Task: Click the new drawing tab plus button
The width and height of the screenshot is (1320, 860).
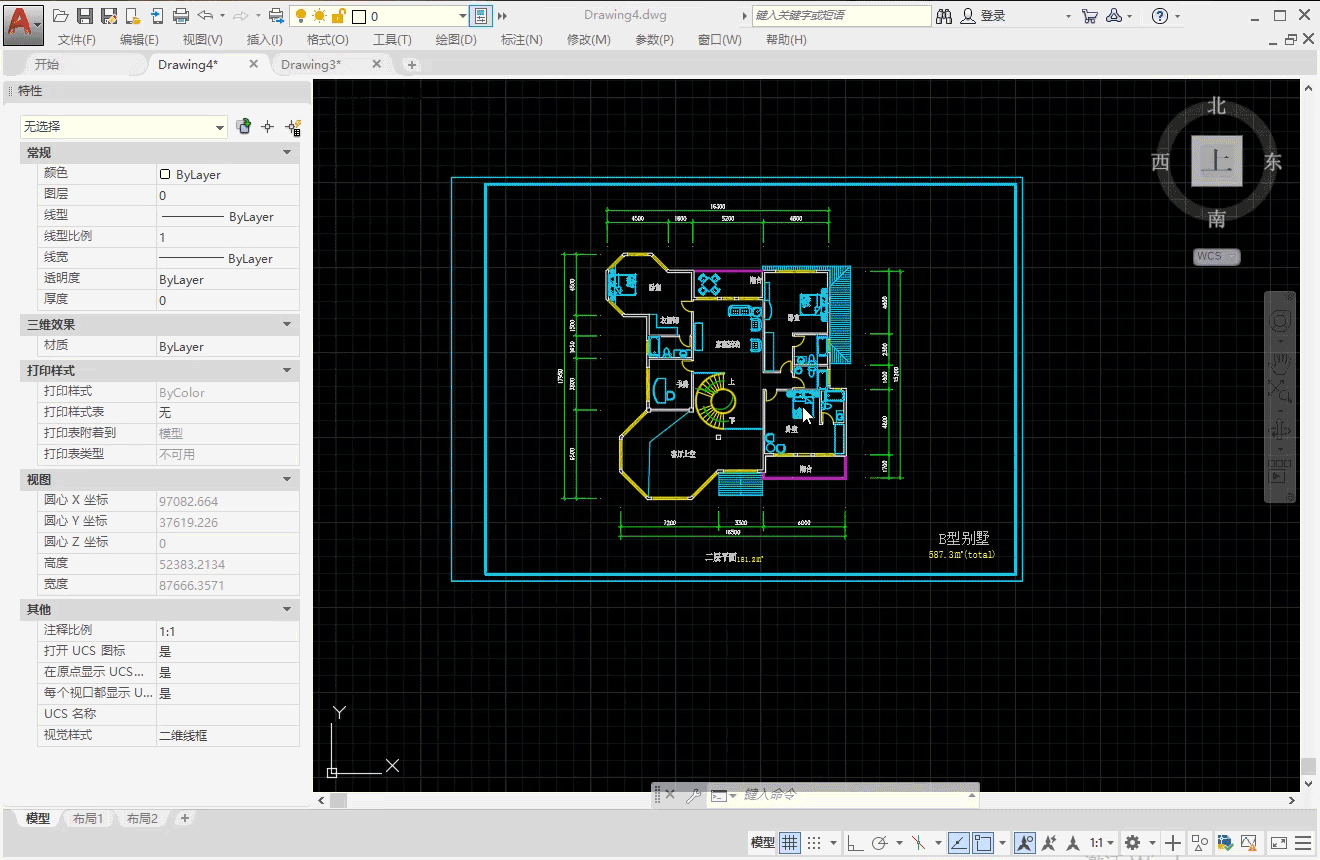Action: (411, 65)
